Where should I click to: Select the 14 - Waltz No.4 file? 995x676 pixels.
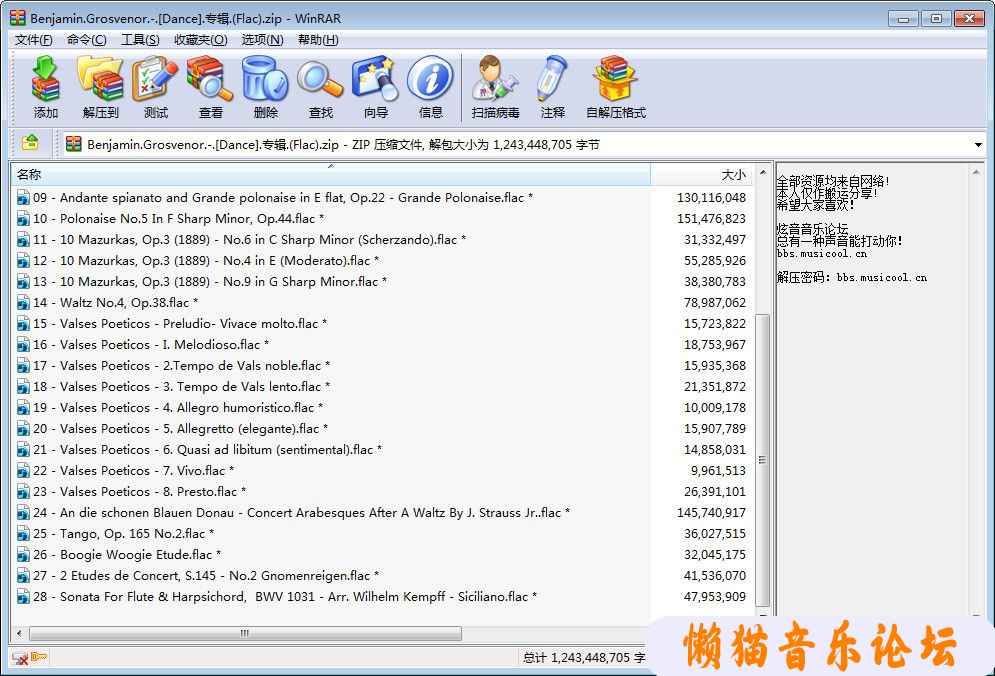click(115, 302)
